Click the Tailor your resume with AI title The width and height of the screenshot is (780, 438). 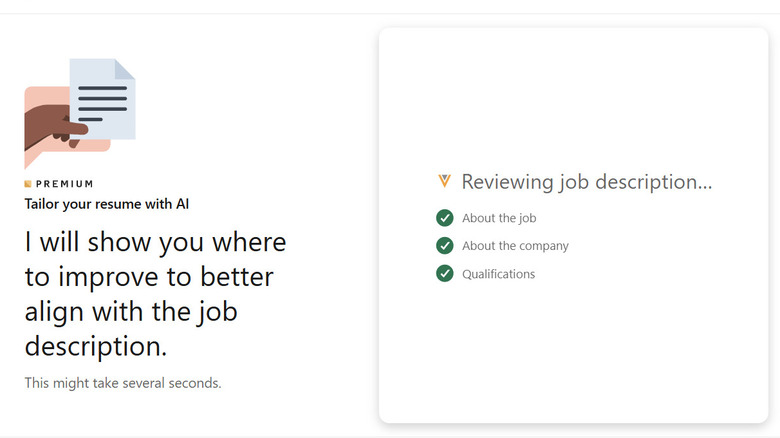[107, 204]
